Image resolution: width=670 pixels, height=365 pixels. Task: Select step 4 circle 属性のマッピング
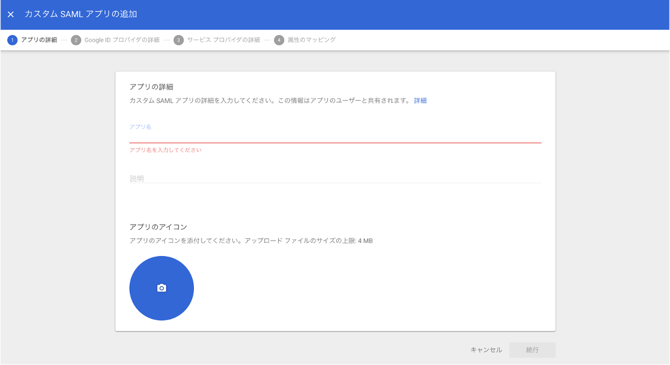[x=279, y=40]
